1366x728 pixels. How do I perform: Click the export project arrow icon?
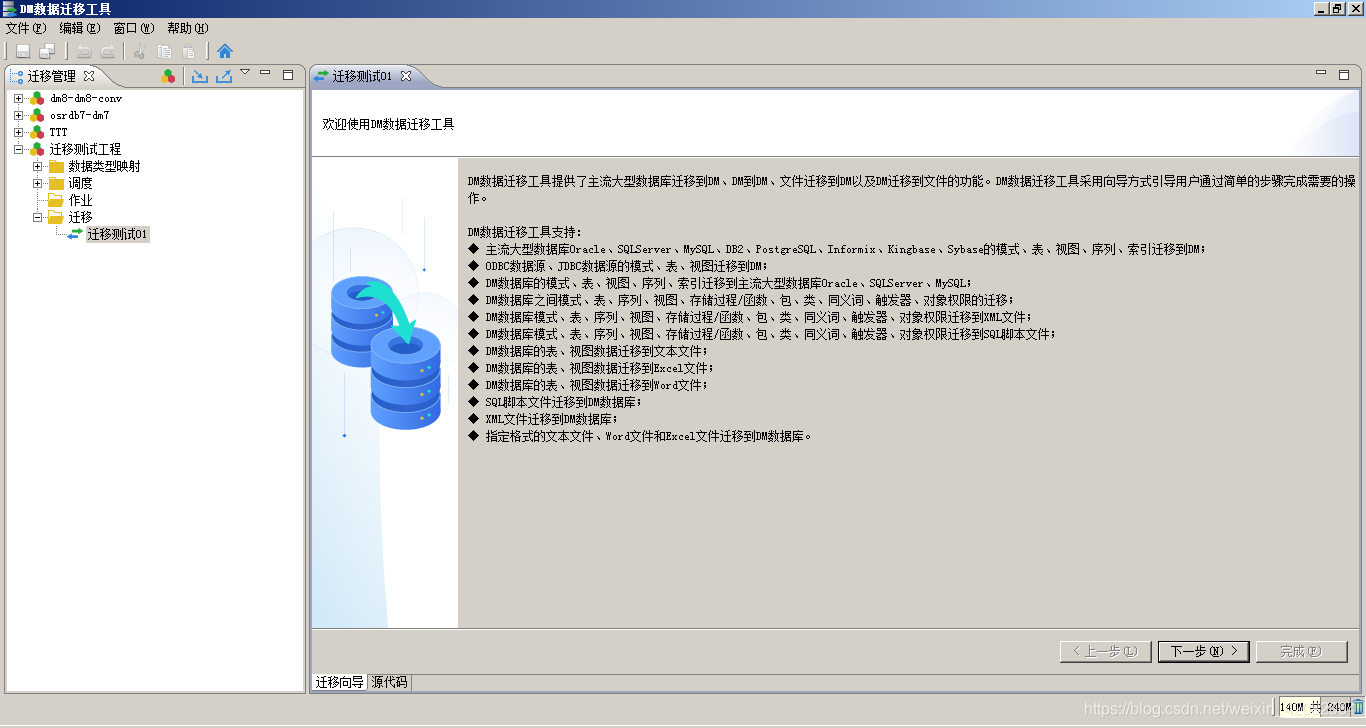224,76
